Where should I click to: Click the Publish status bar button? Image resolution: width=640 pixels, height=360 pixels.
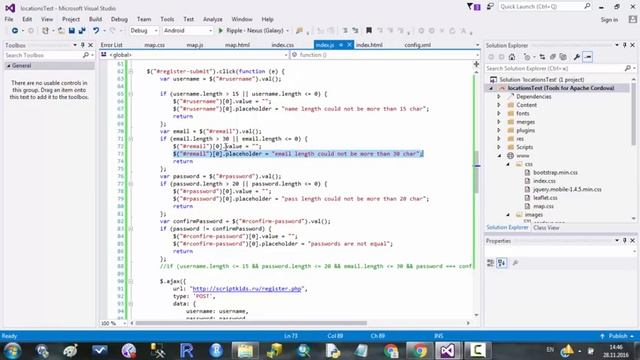click(618, 336)
